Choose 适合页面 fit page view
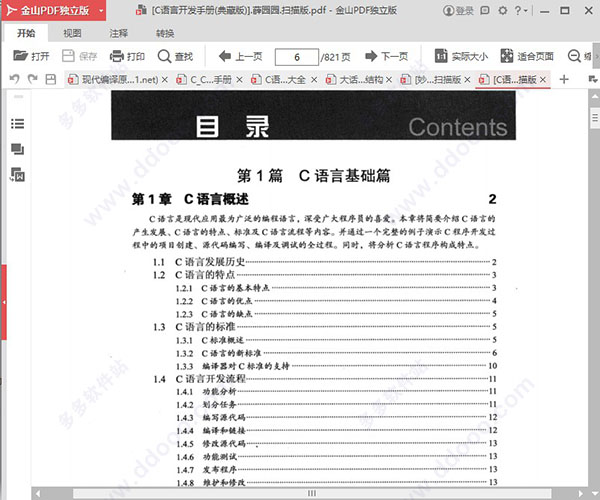This screenshot has width=600, height=500. (x=527, y=57)
